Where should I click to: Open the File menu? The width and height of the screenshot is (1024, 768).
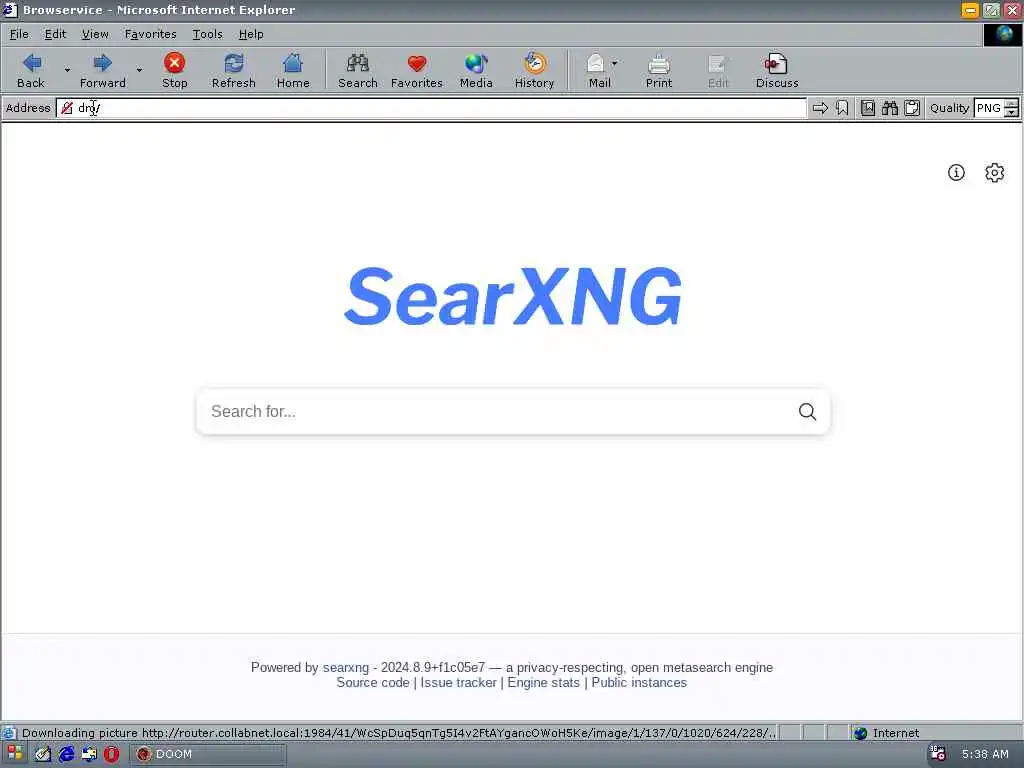pyautogui.click(x=19, y=34)
